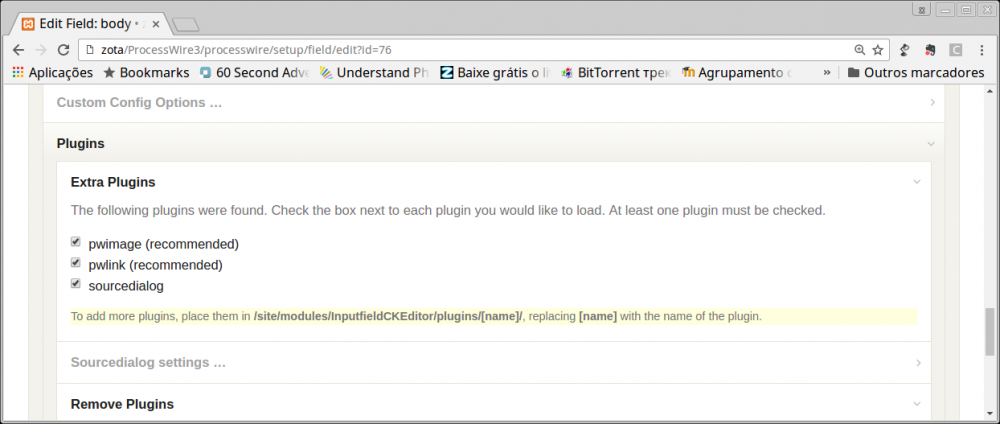Click the address bar URL
This screenshot has height=424, width=1000.
246,50
